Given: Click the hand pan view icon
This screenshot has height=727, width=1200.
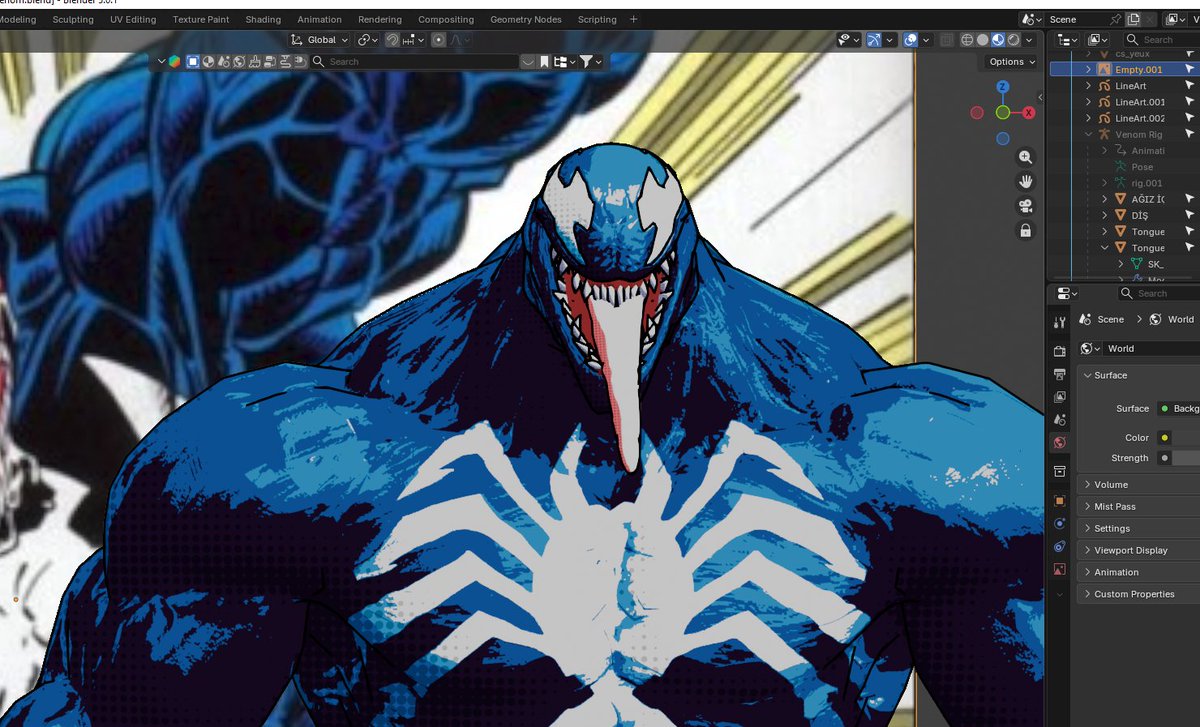Looking at the screenshot, I should 1025,181.
